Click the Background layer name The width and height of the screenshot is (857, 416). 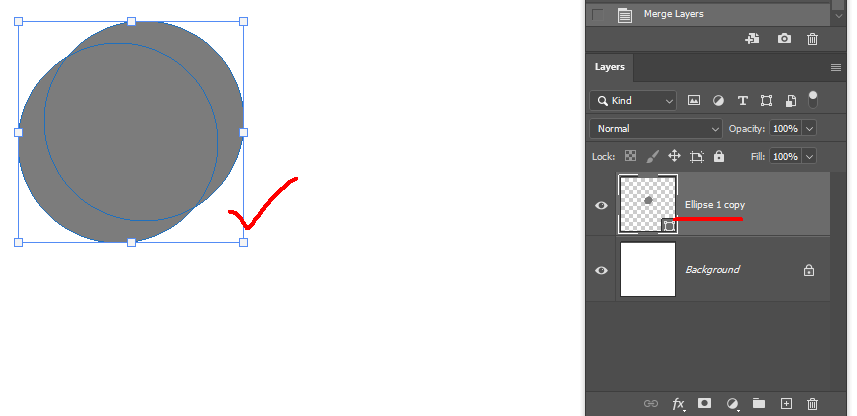click(x=713, y=269)
